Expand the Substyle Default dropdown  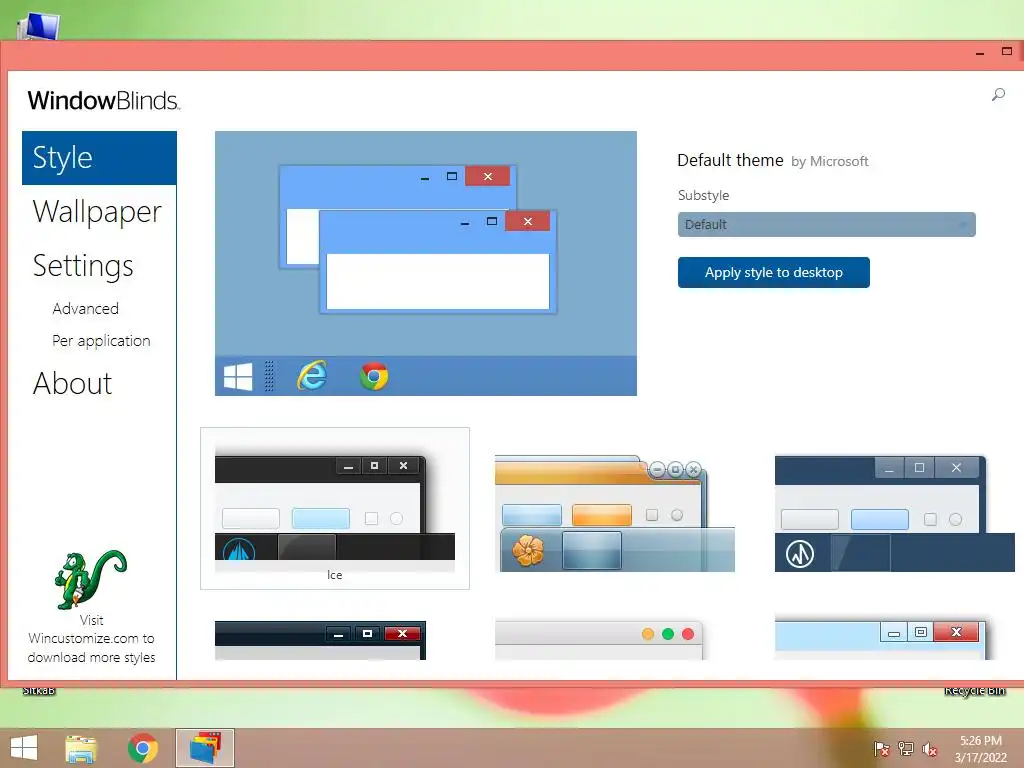click(x=826, y=225)
